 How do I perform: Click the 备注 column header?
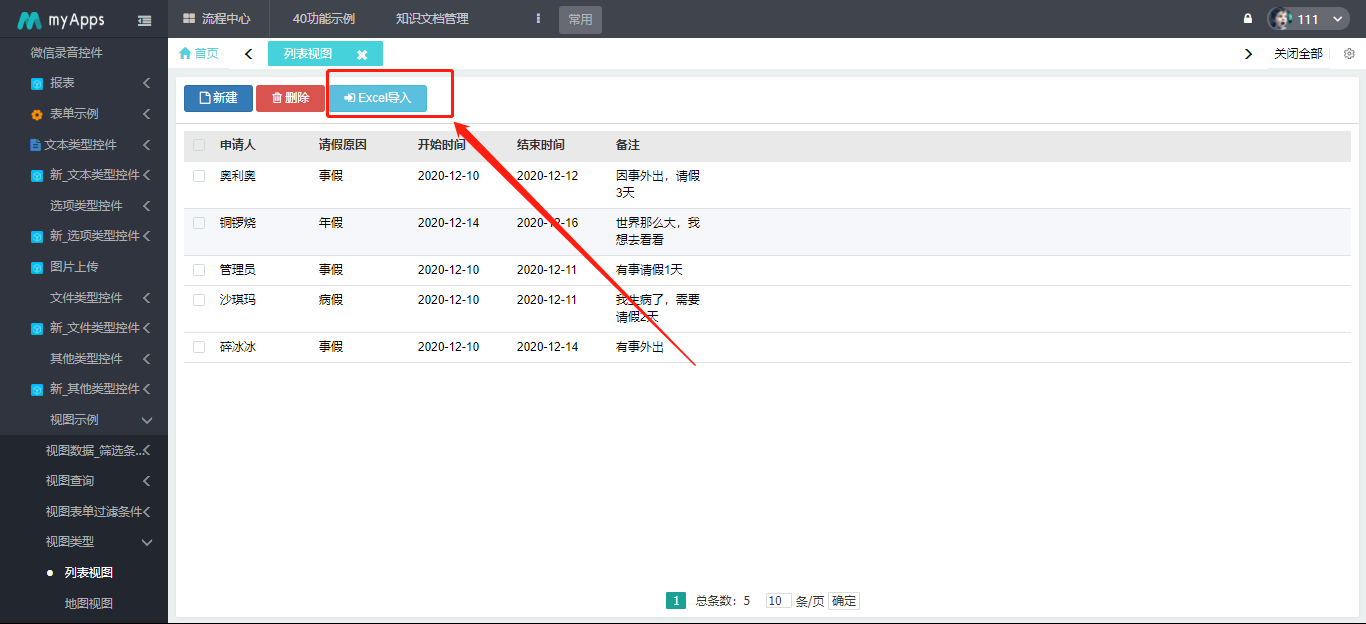[x=628, y=145]
